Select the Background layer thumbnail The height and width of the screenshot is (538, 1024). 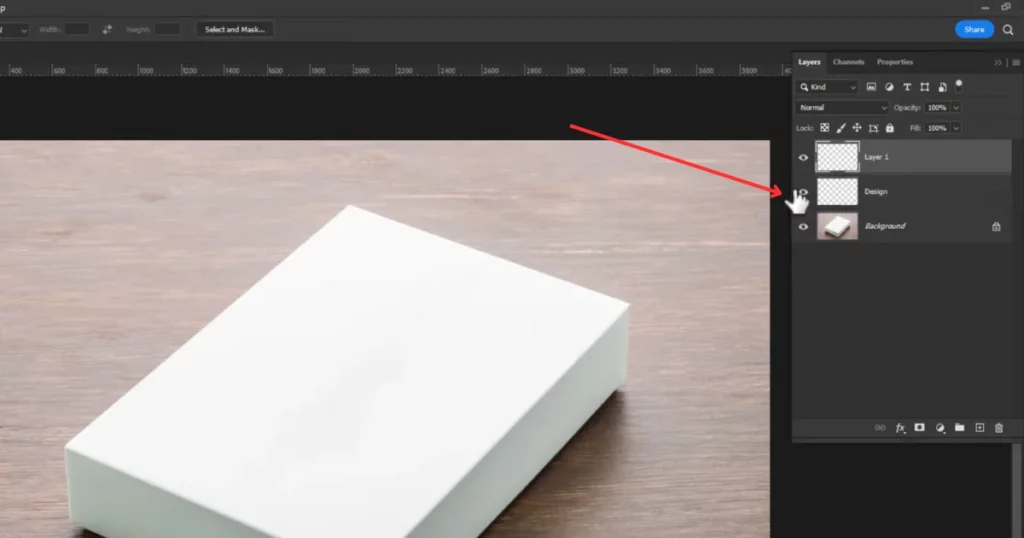click(837, 227)
